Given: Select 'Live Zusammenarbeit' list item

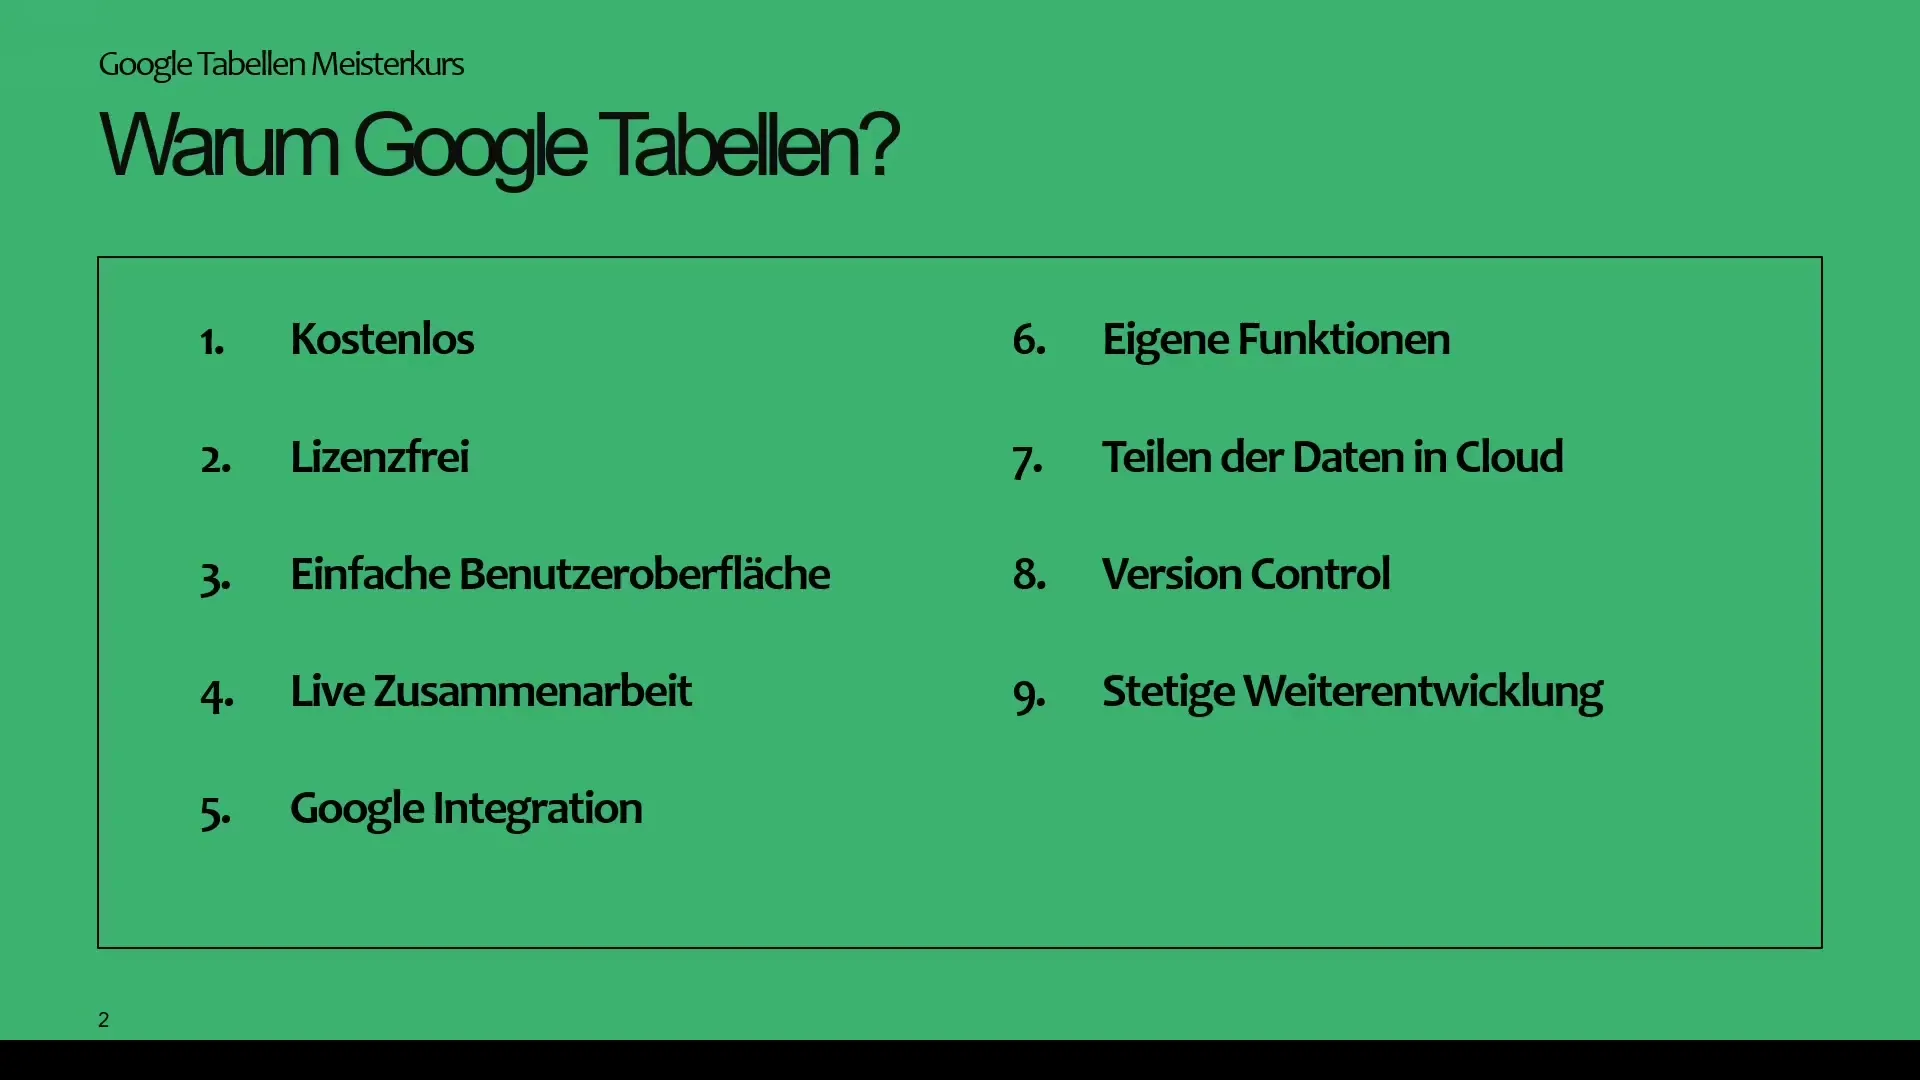Looking at the screenshot, I should pos(489,688).
